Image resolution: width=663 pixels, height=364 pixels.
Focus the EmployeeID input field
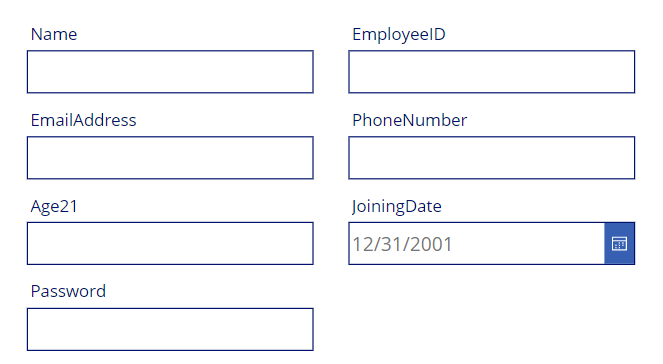pos(491,71)
